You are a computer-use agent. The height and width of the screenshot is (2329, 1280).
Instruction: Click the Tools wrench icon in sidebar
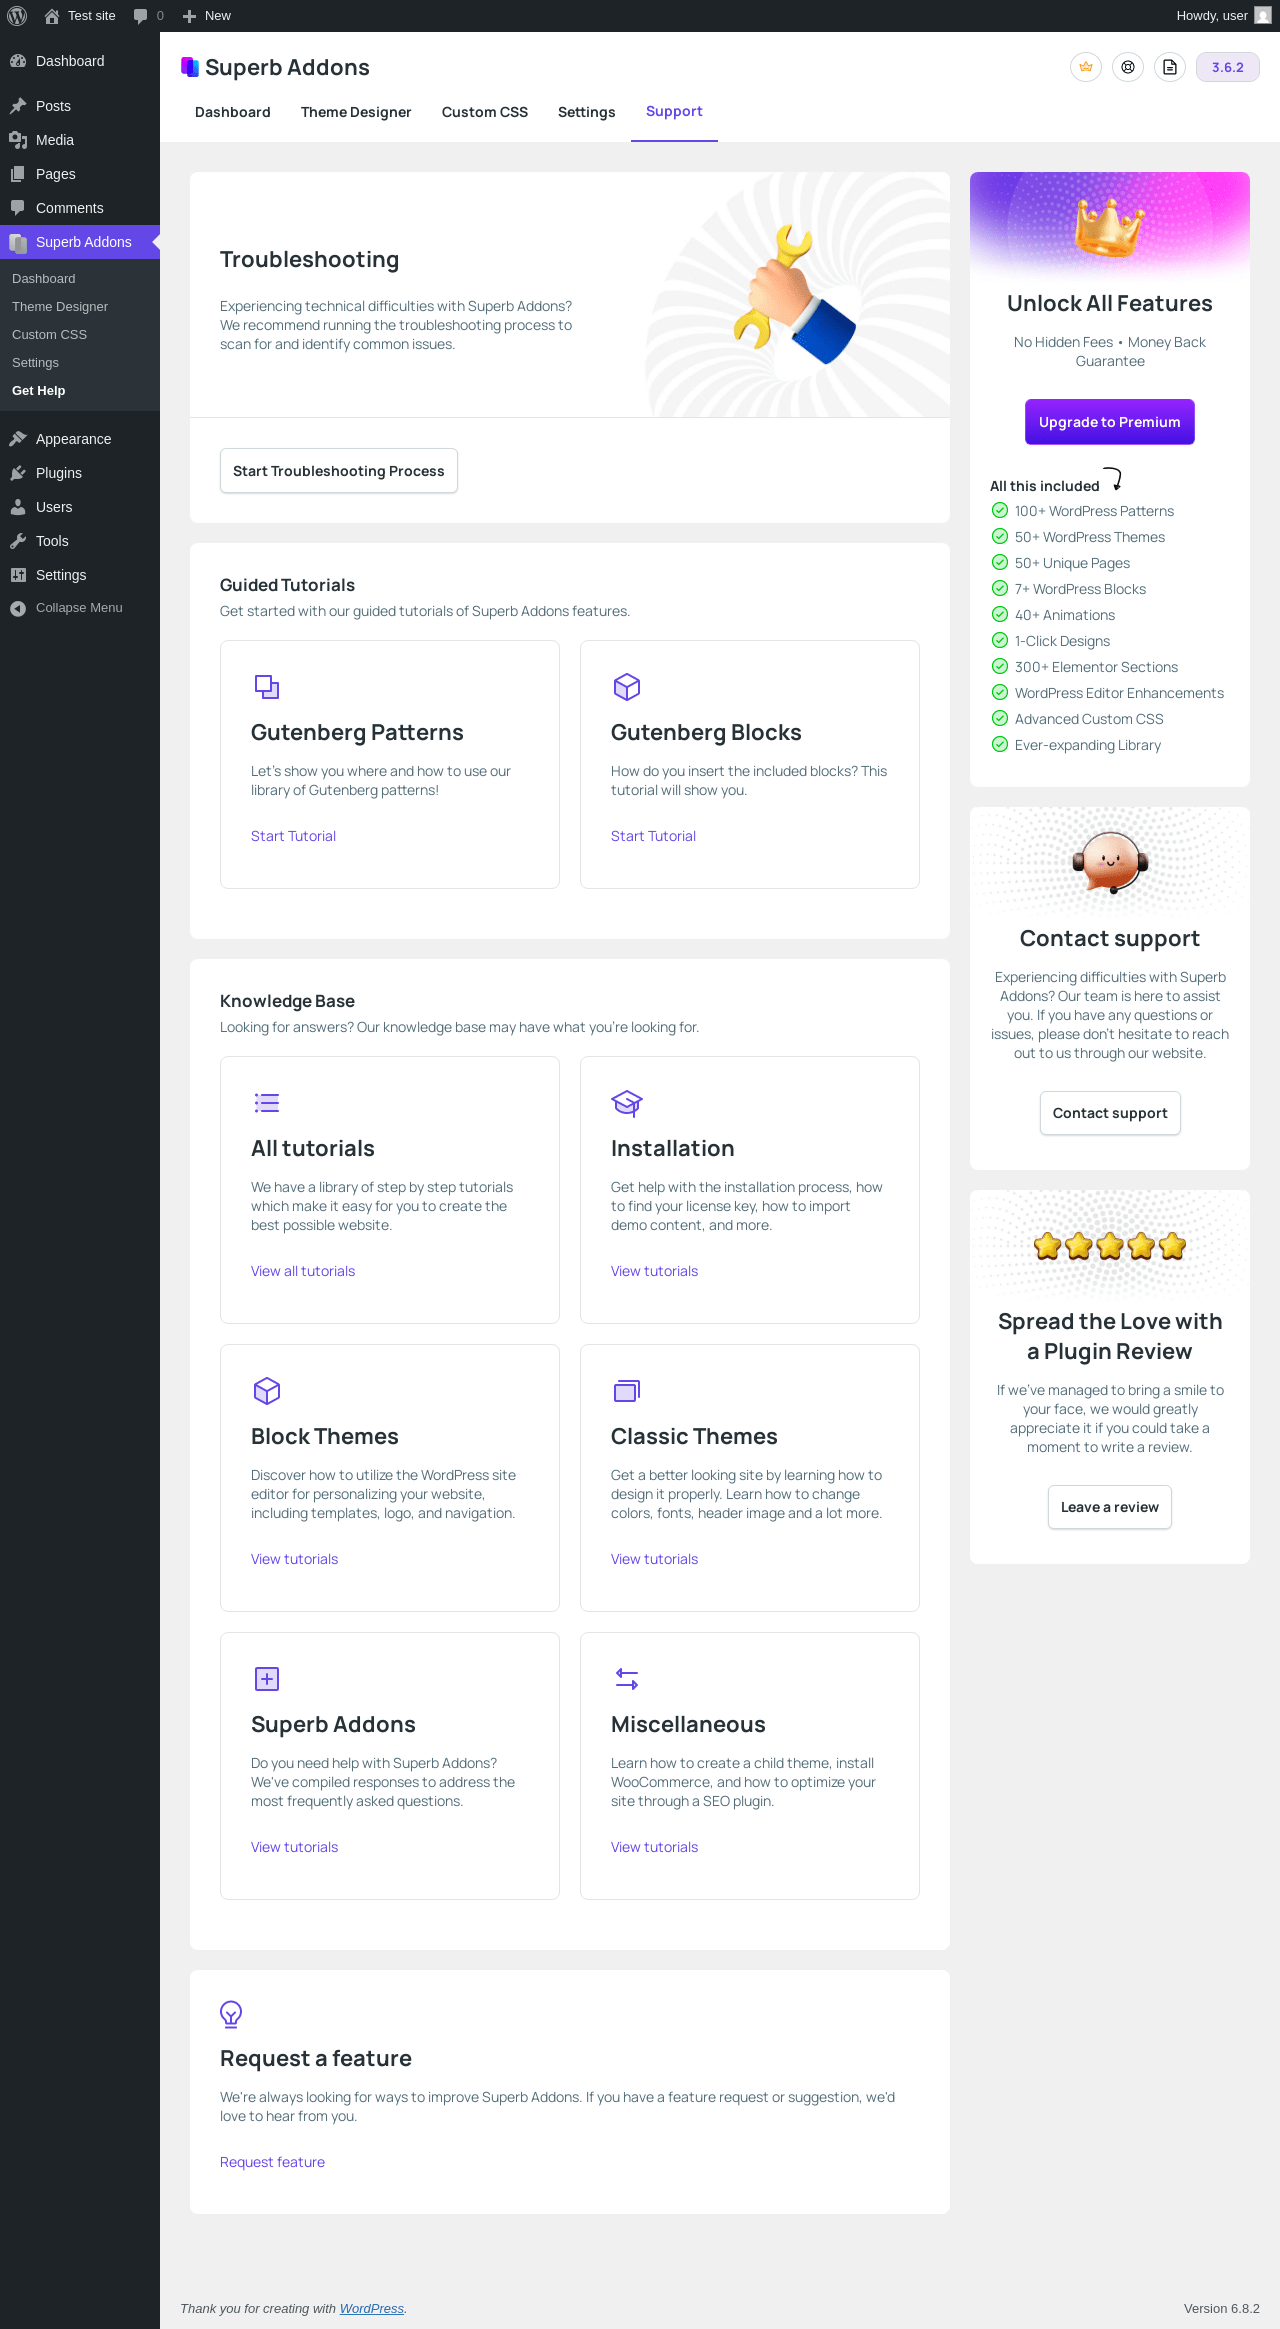click(x=18, y=541)
